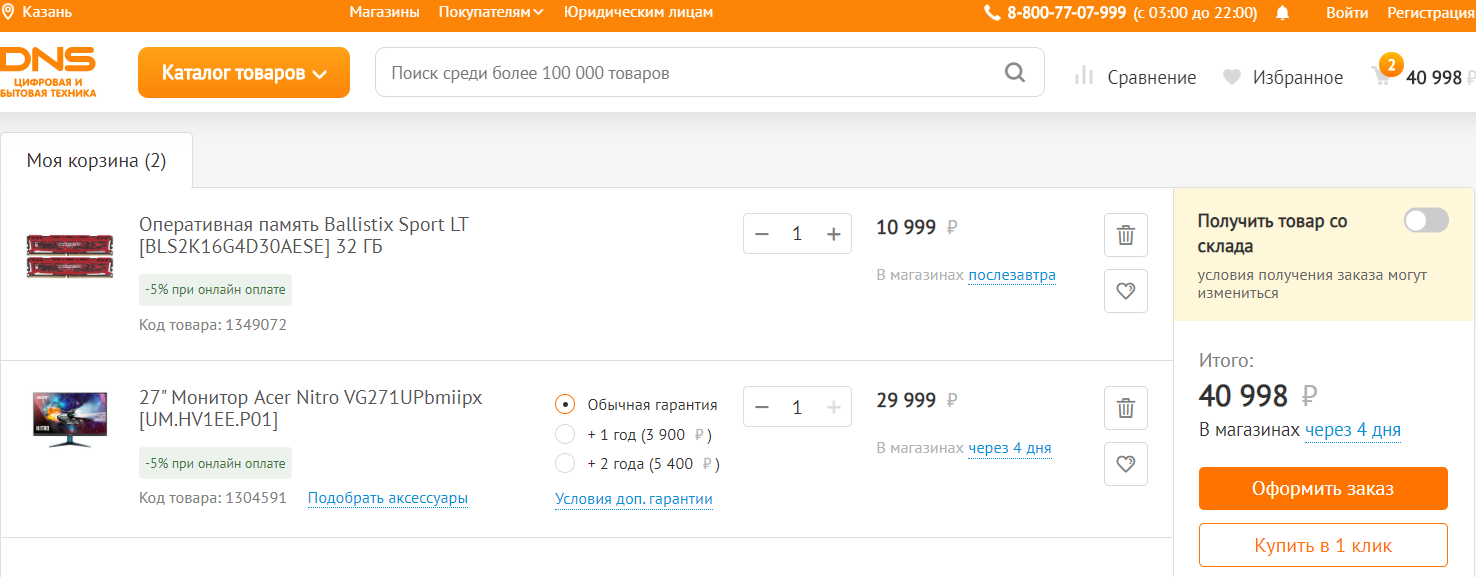The width and height of the screenshot is (1476, 577).
Task: Select the Моя корзина (2) tab
Action: tap(96, 160)
